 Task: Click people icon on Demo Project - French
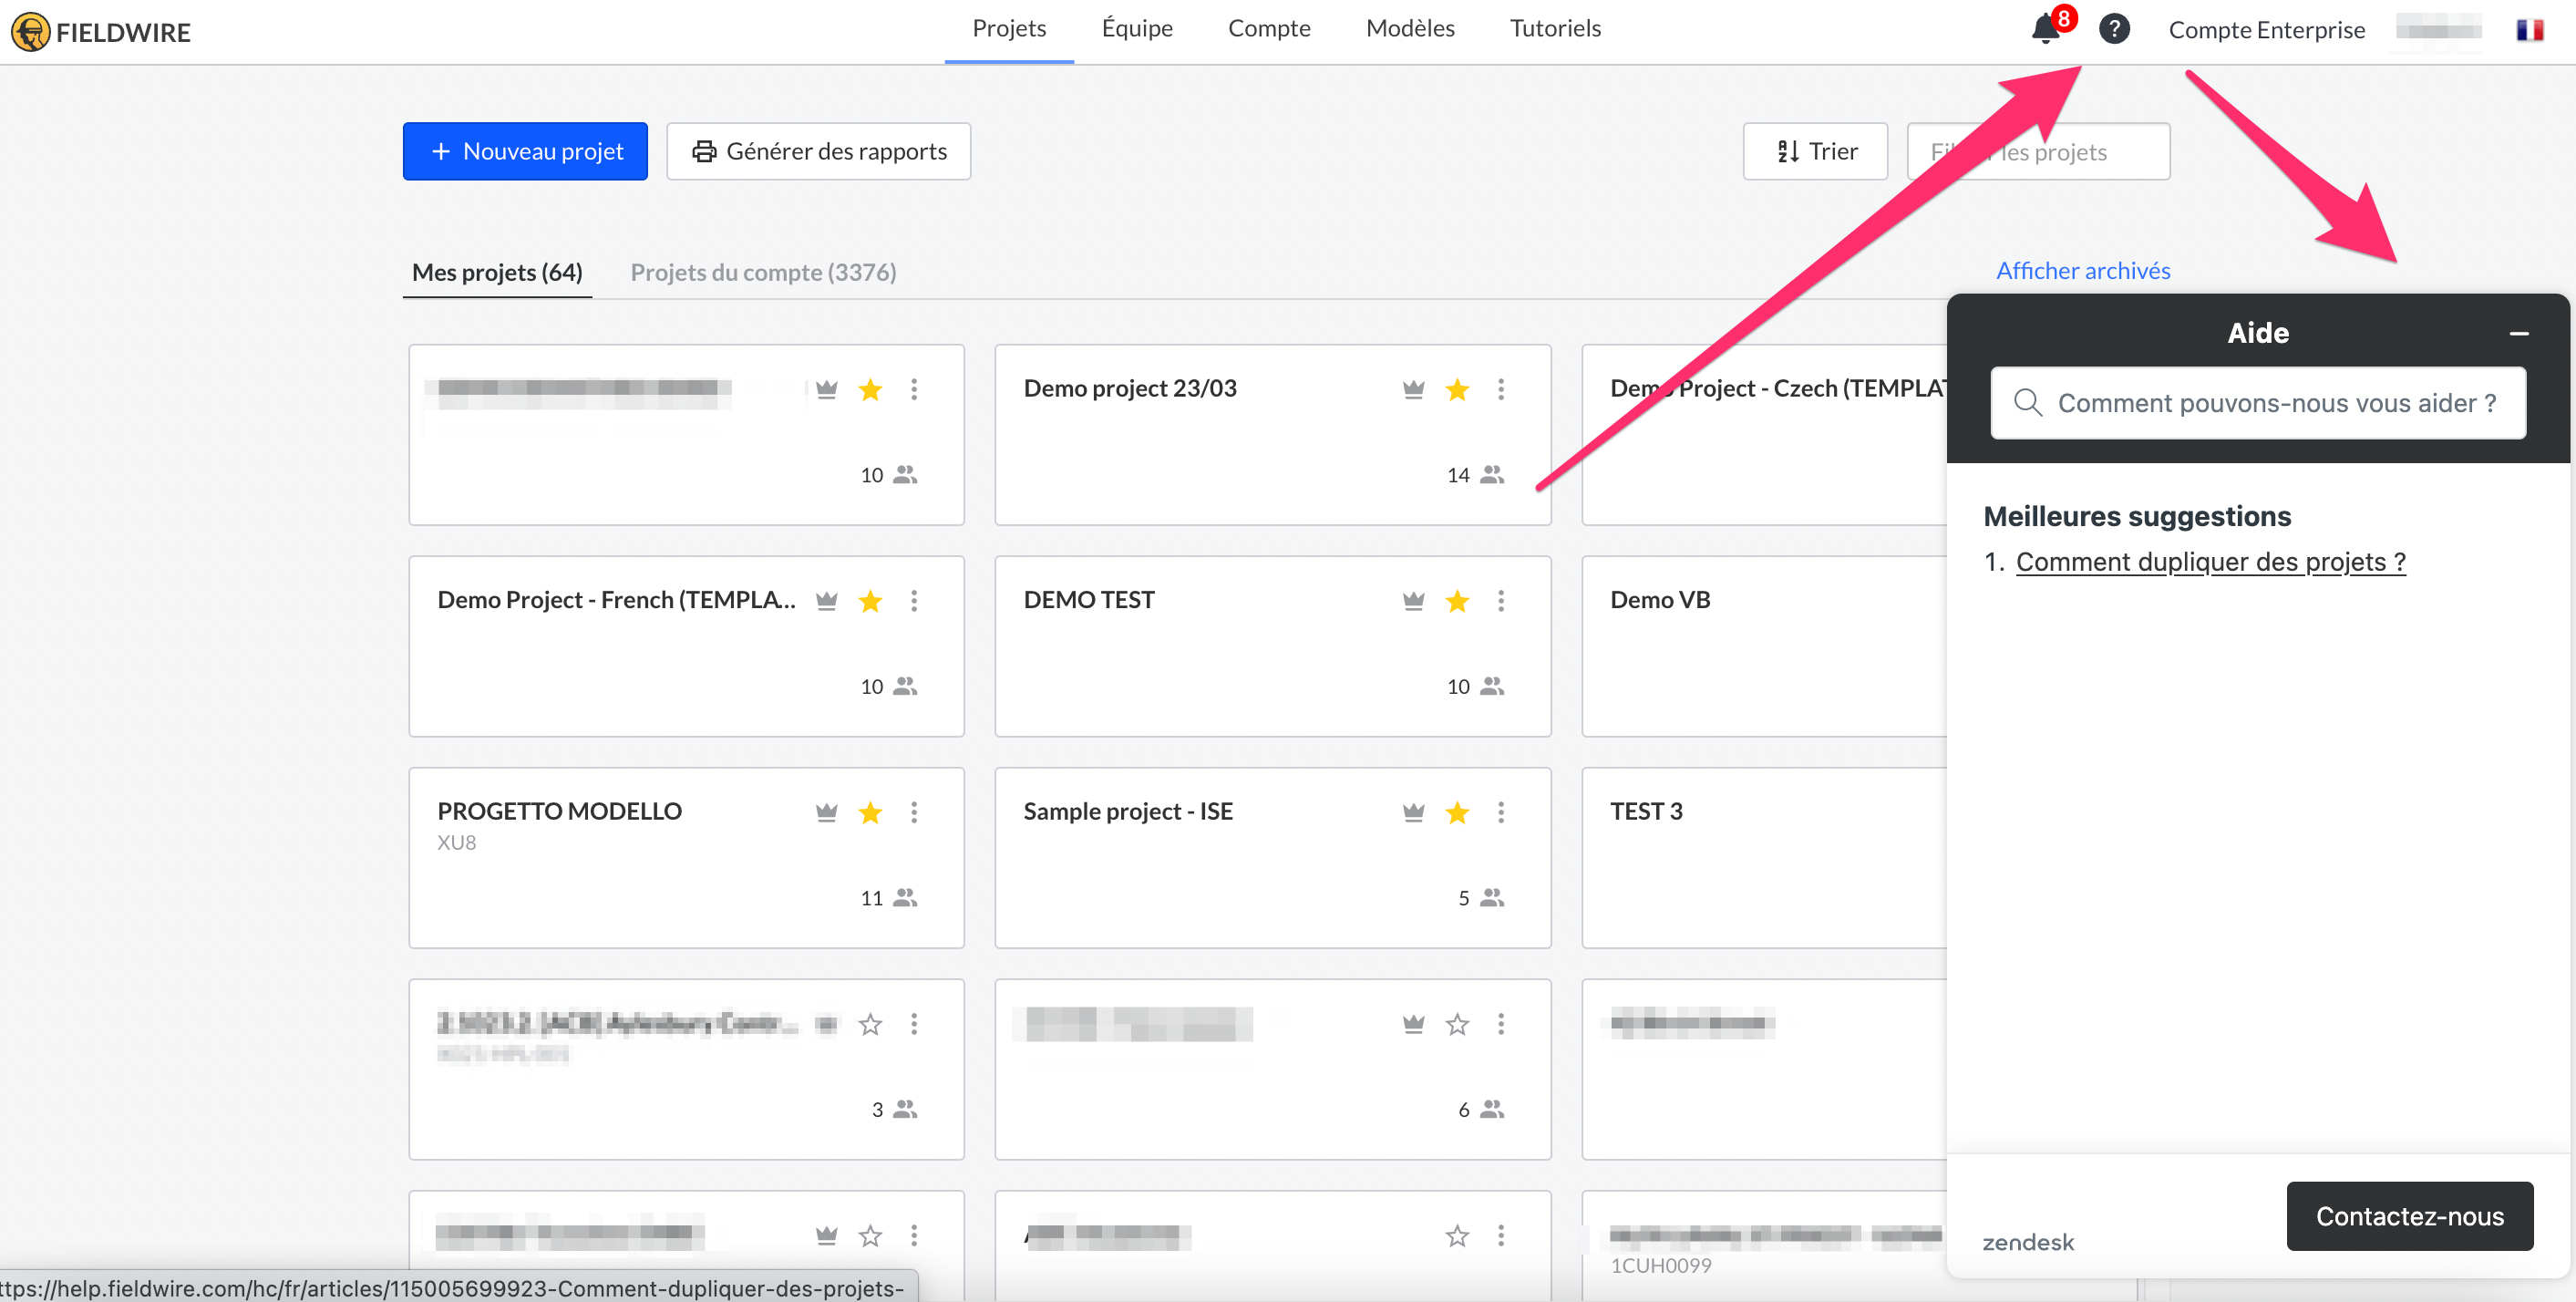904,686
